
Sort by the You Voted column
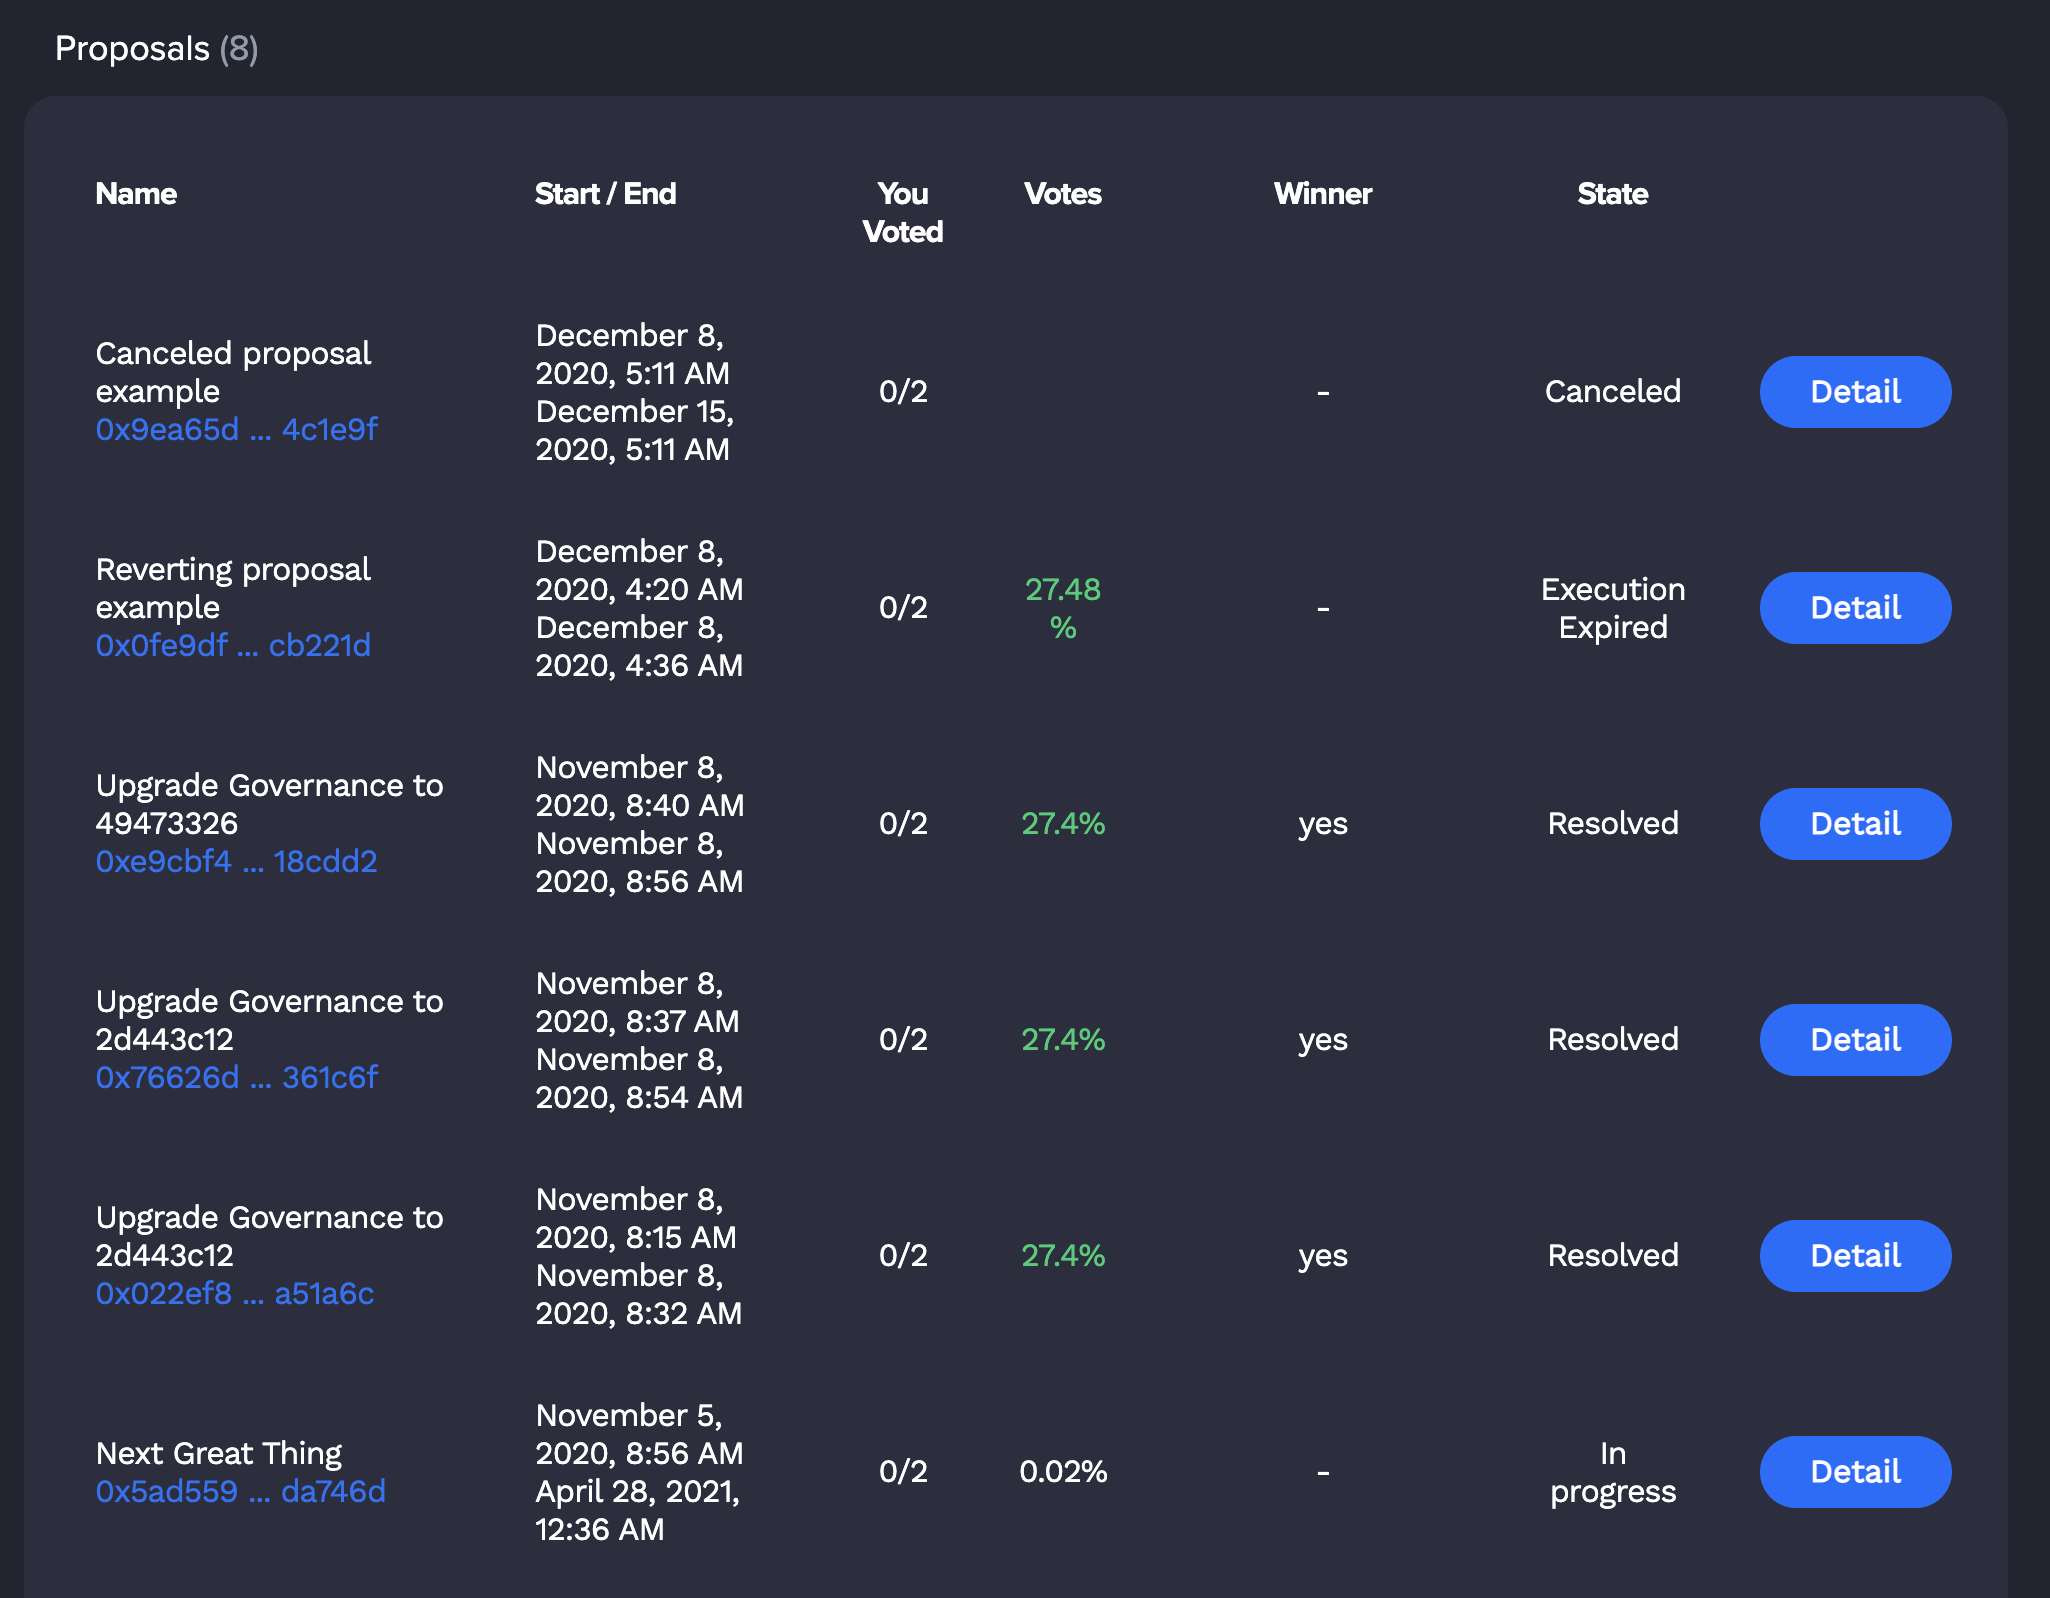point(901,212)
